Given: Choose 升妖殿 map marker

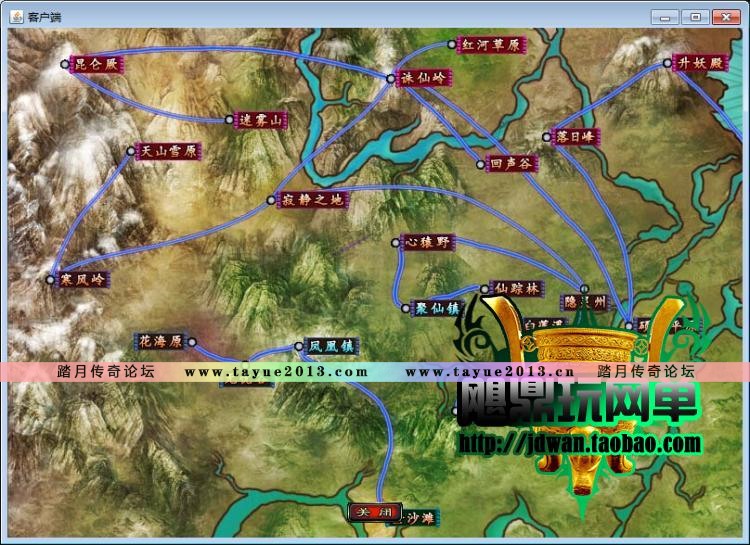Looking at the screenshot, I should point(698,62).
